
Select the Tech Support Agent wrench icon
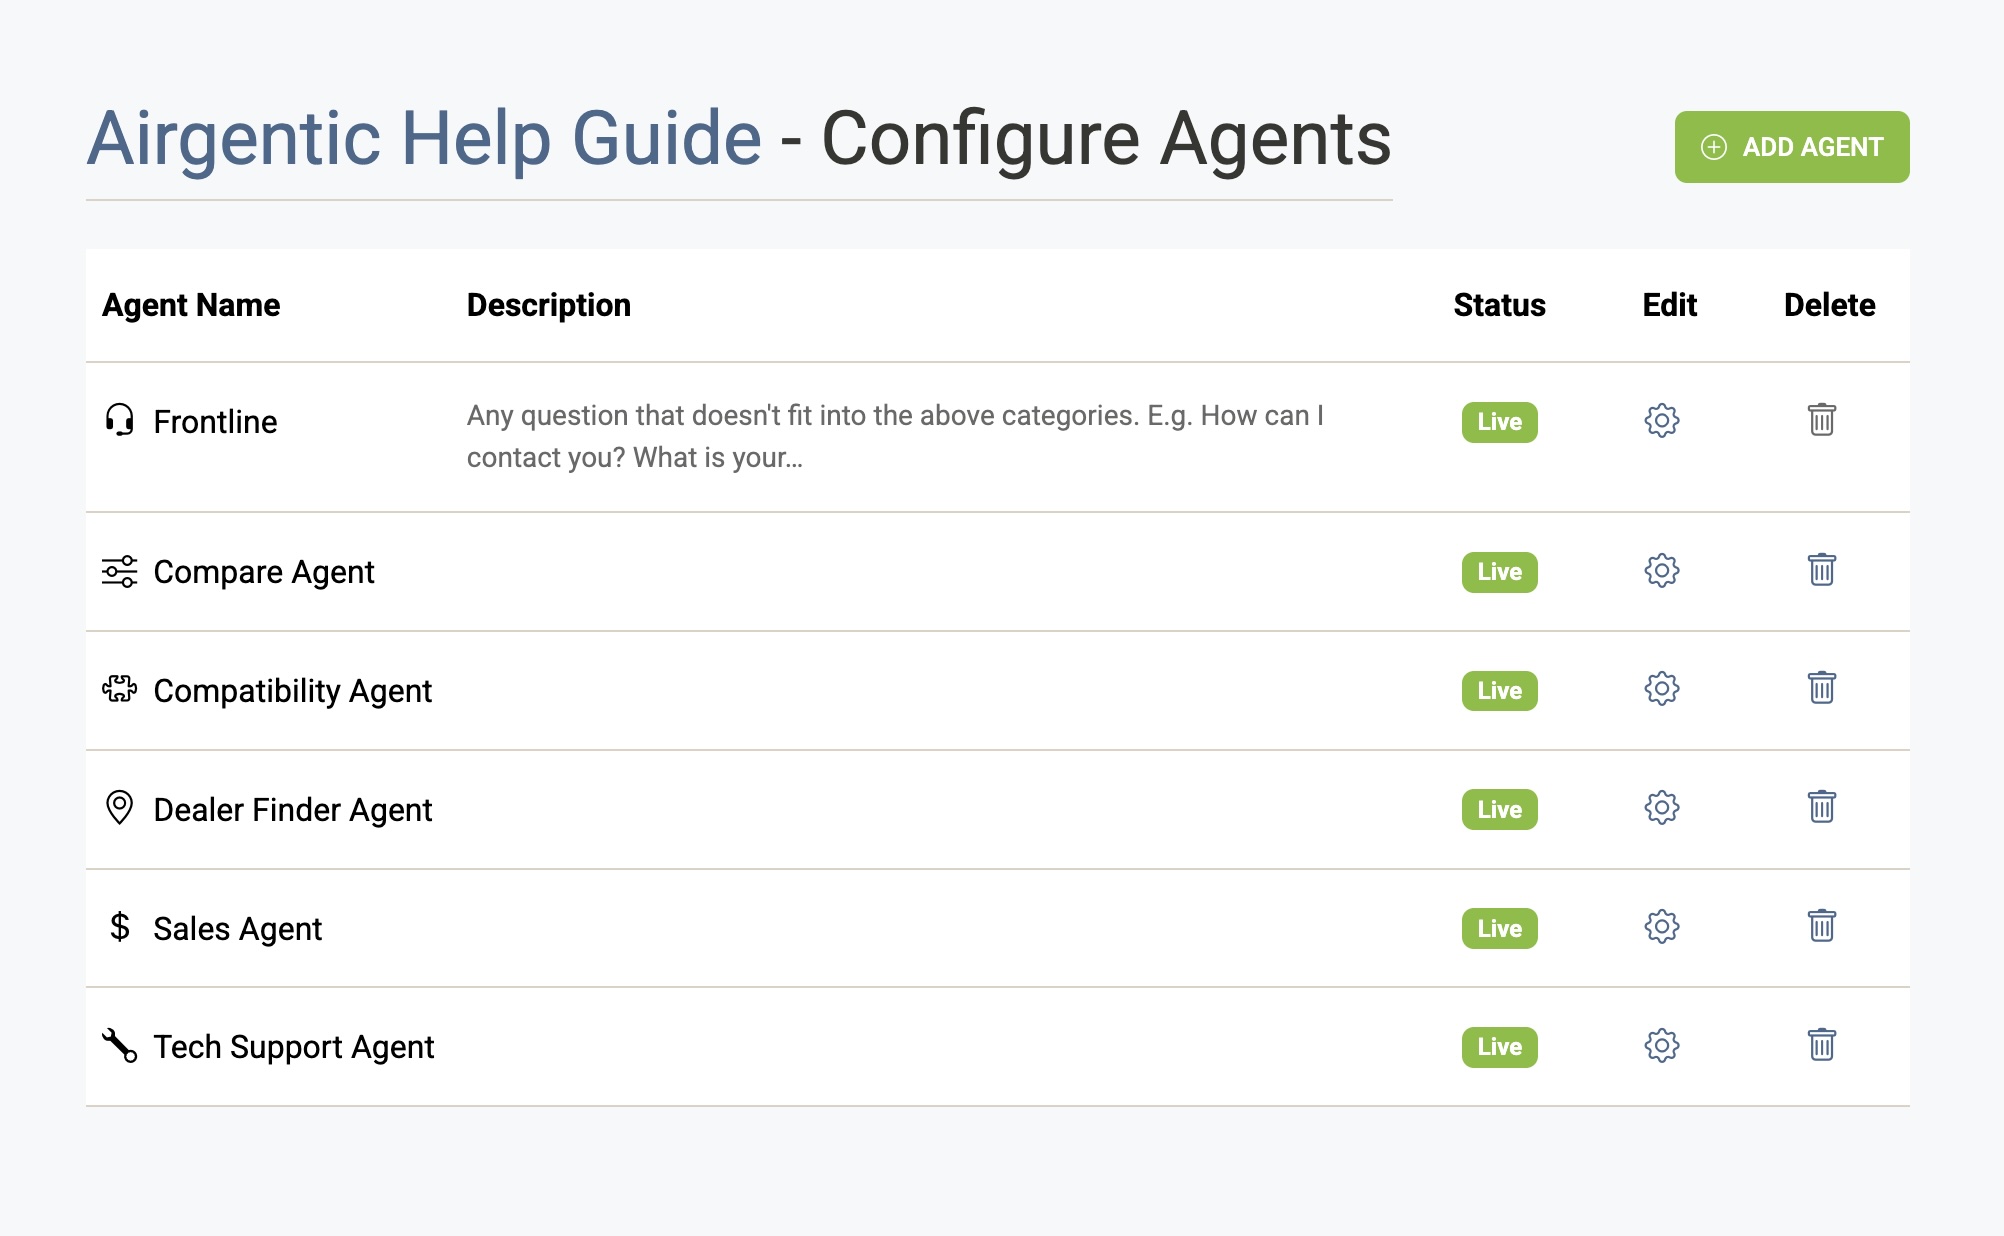tap(119, 1046)
